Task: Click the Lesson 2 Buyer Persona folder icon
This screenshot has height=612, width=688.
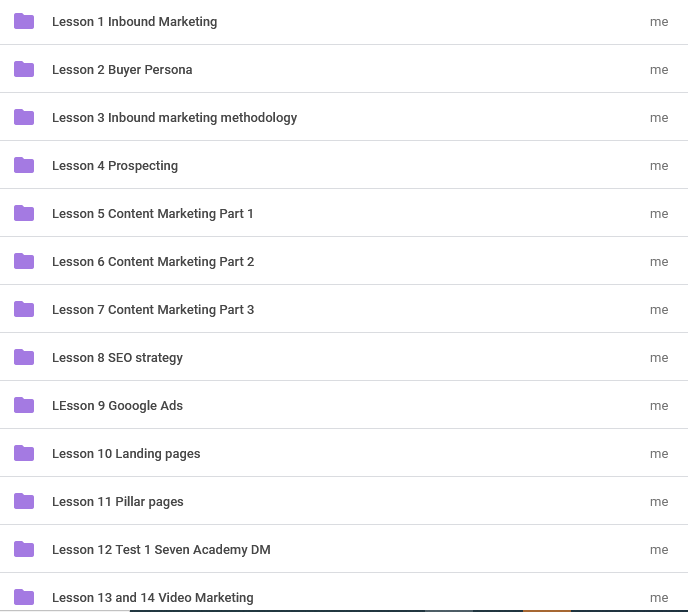Action: coord(24,69)
